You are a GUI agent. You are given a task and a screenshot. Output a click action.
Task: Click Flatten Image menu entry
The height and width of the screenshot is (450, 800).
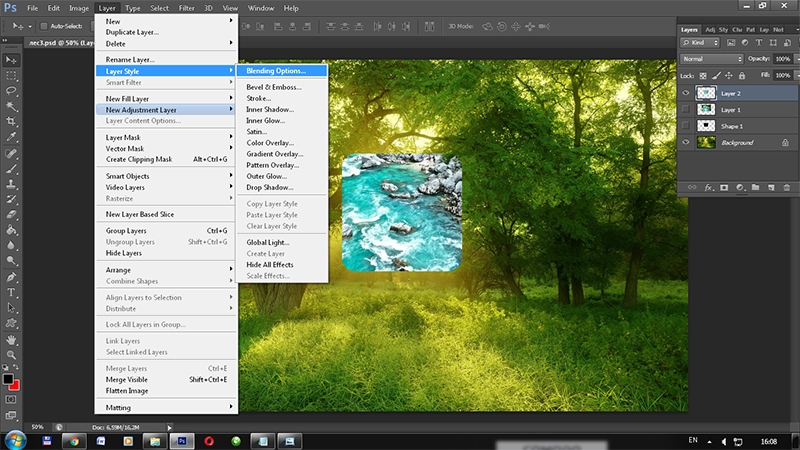point(166,391)
